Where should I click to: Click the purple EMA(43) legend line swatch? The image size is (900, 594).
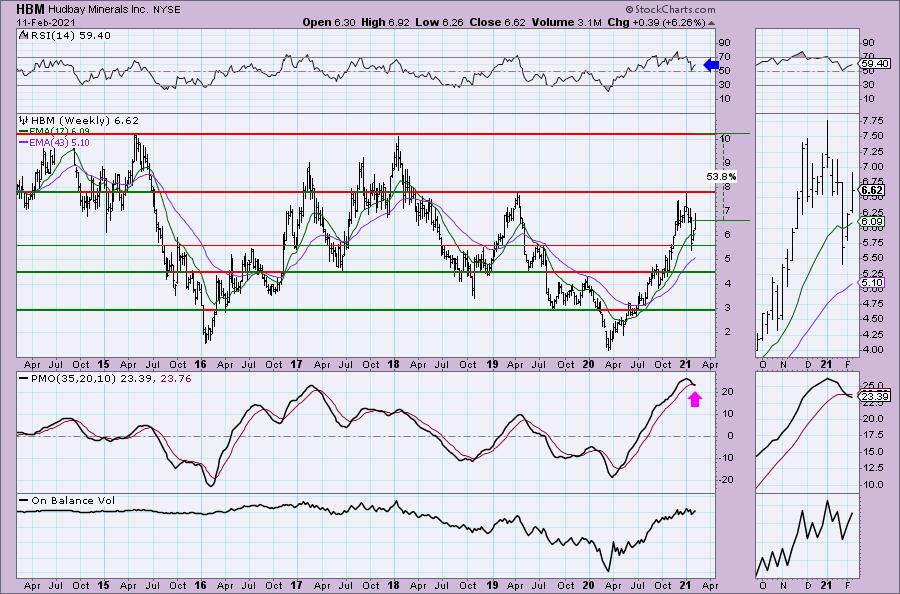coord(23,142)
